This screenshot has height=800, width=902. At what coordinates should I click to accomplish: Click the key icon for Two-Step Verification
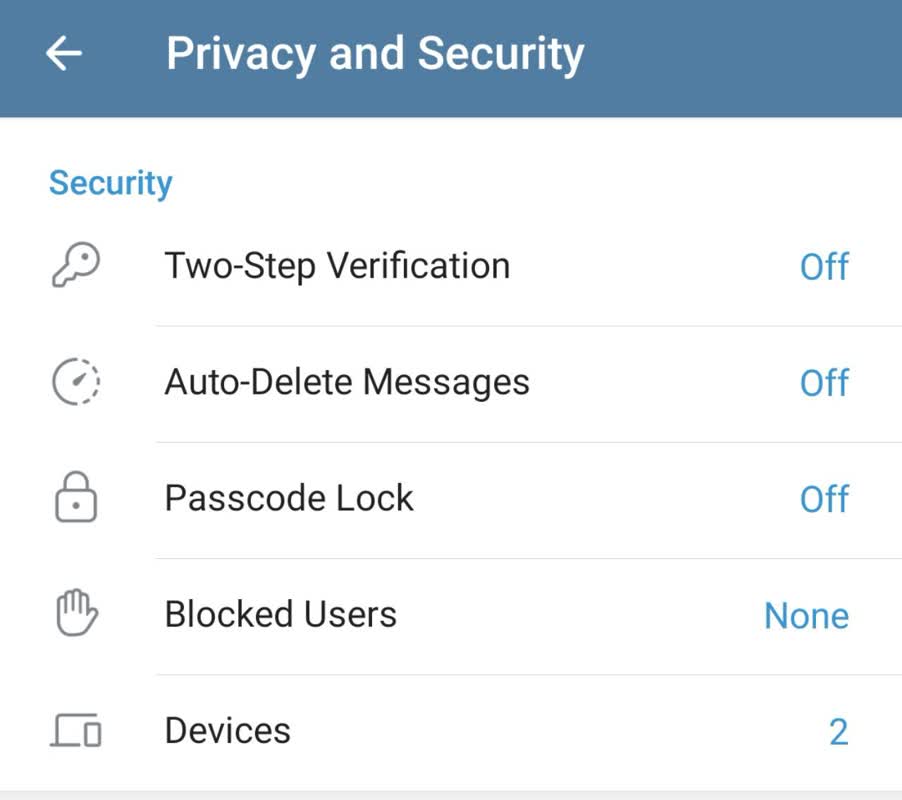click(x=76, y=266)
